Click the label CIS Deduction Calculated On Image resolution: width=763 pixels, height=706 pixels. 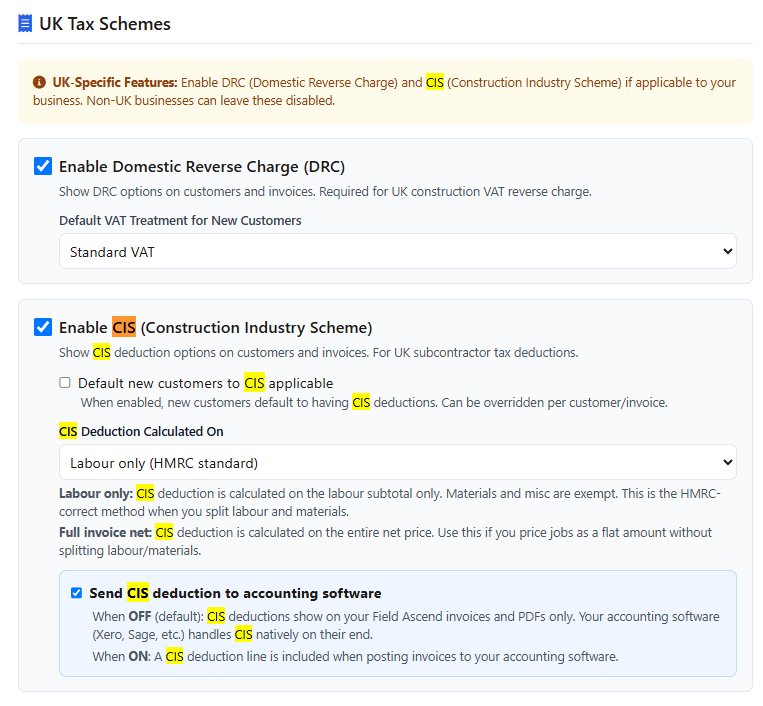tap(141, 432)
